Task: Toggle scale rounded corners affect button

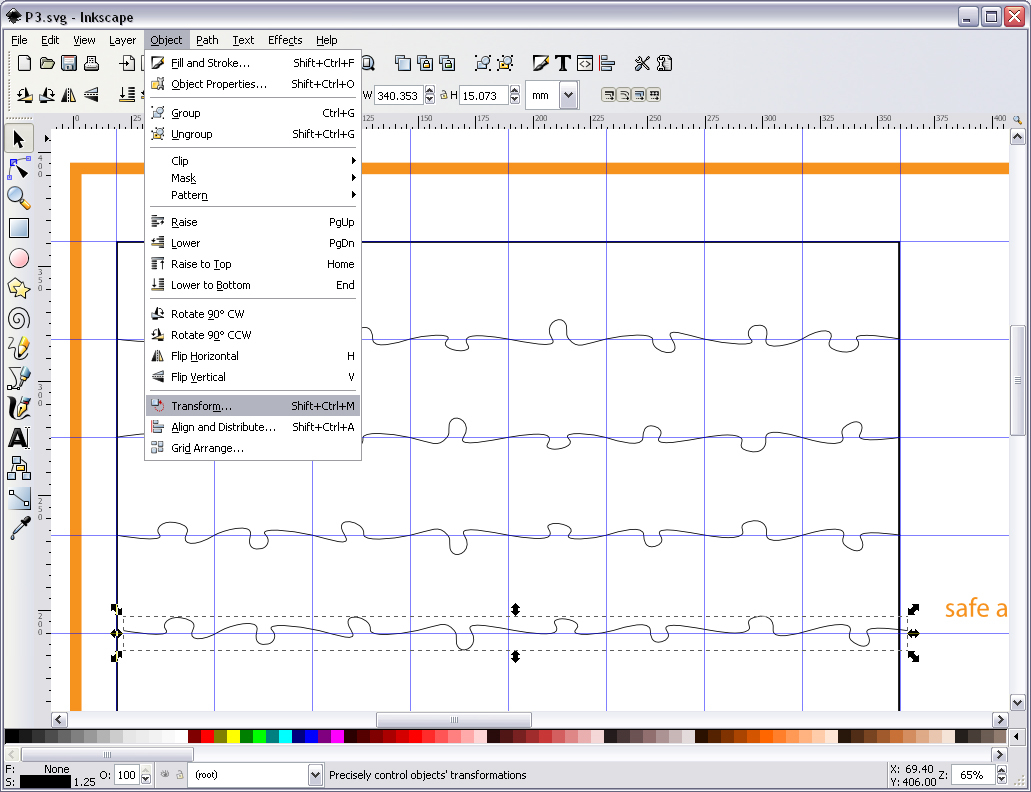Action: [623, 95]
